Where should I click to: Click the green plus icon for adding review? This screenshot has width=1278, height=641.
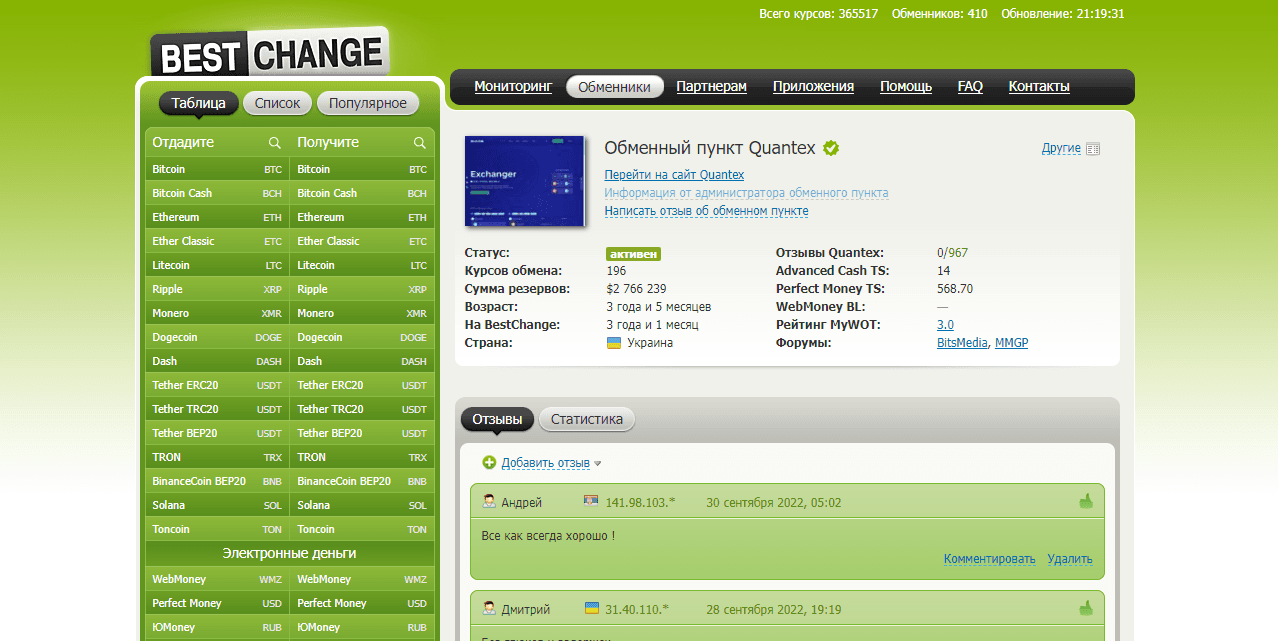(x=489, y=462)
